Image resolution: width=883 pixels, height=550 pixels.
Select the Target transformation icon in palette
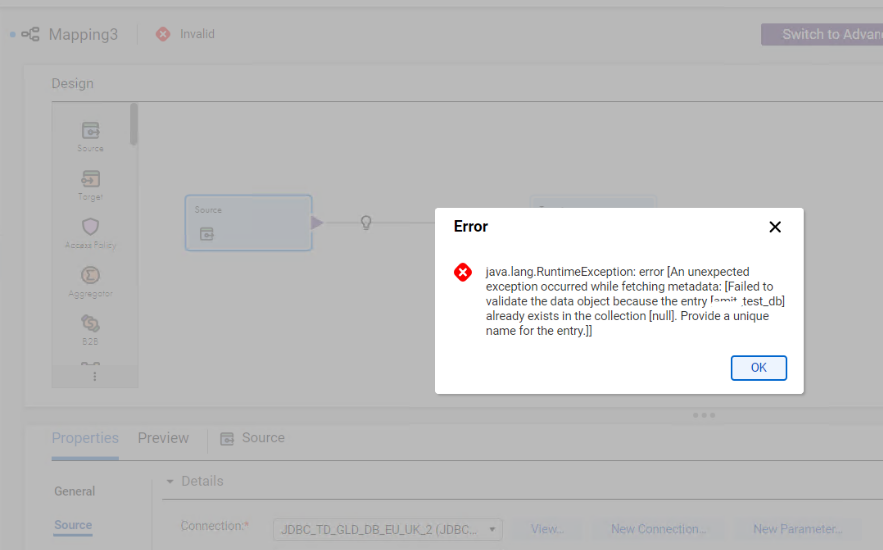click(90, 179)
